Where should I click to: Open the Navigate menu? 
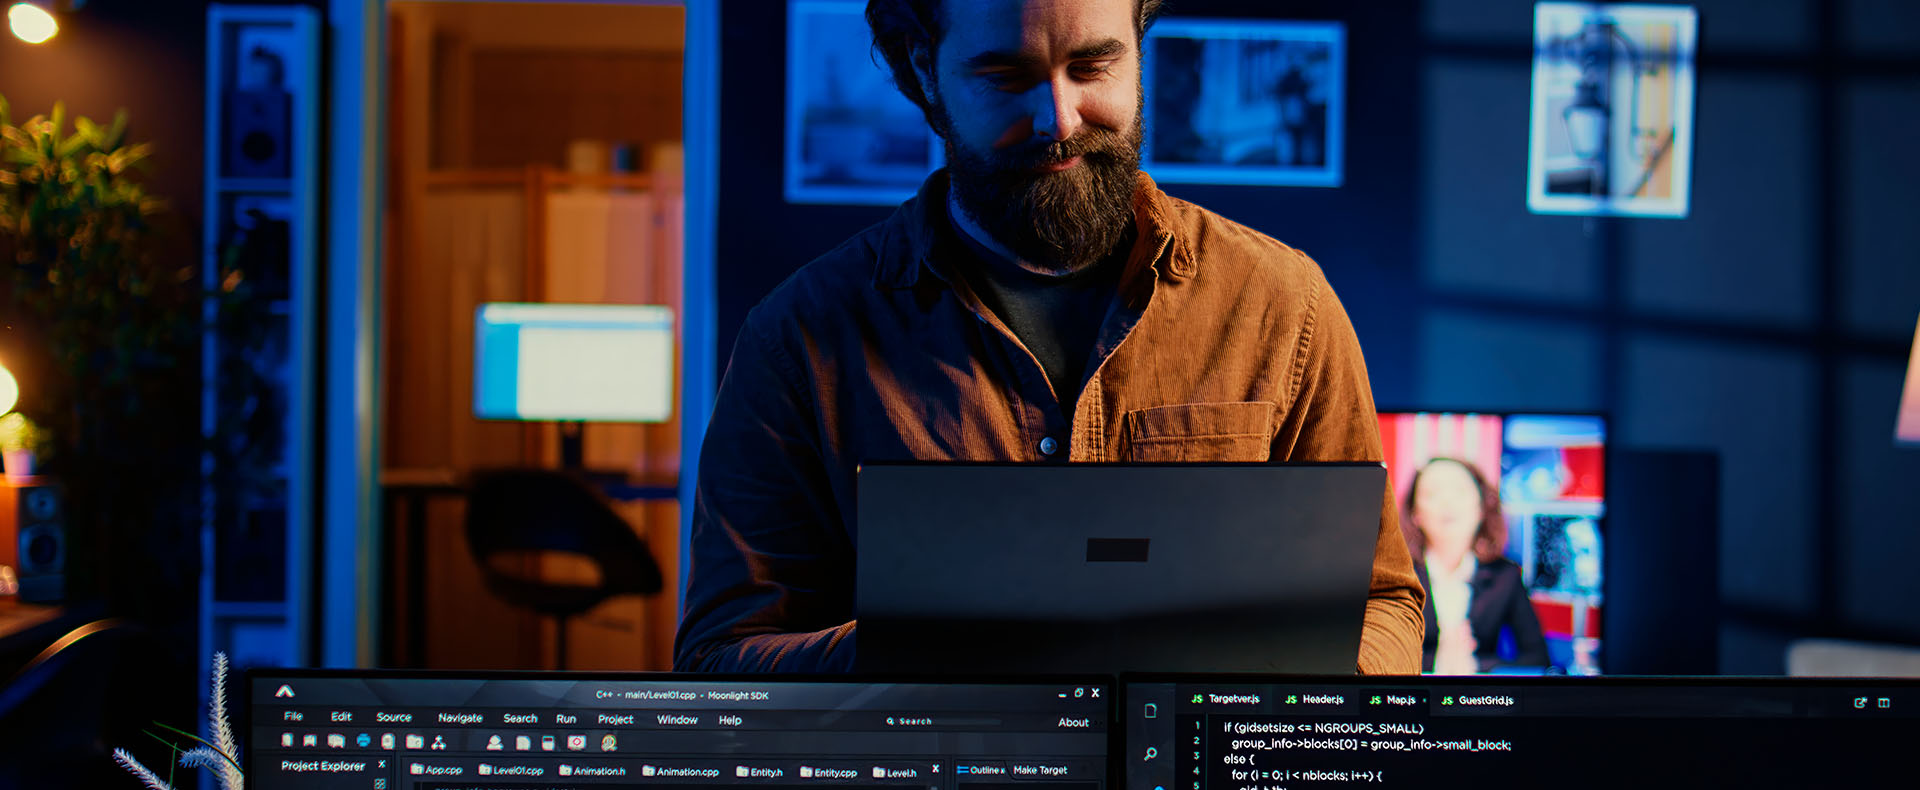pos(460,718)
